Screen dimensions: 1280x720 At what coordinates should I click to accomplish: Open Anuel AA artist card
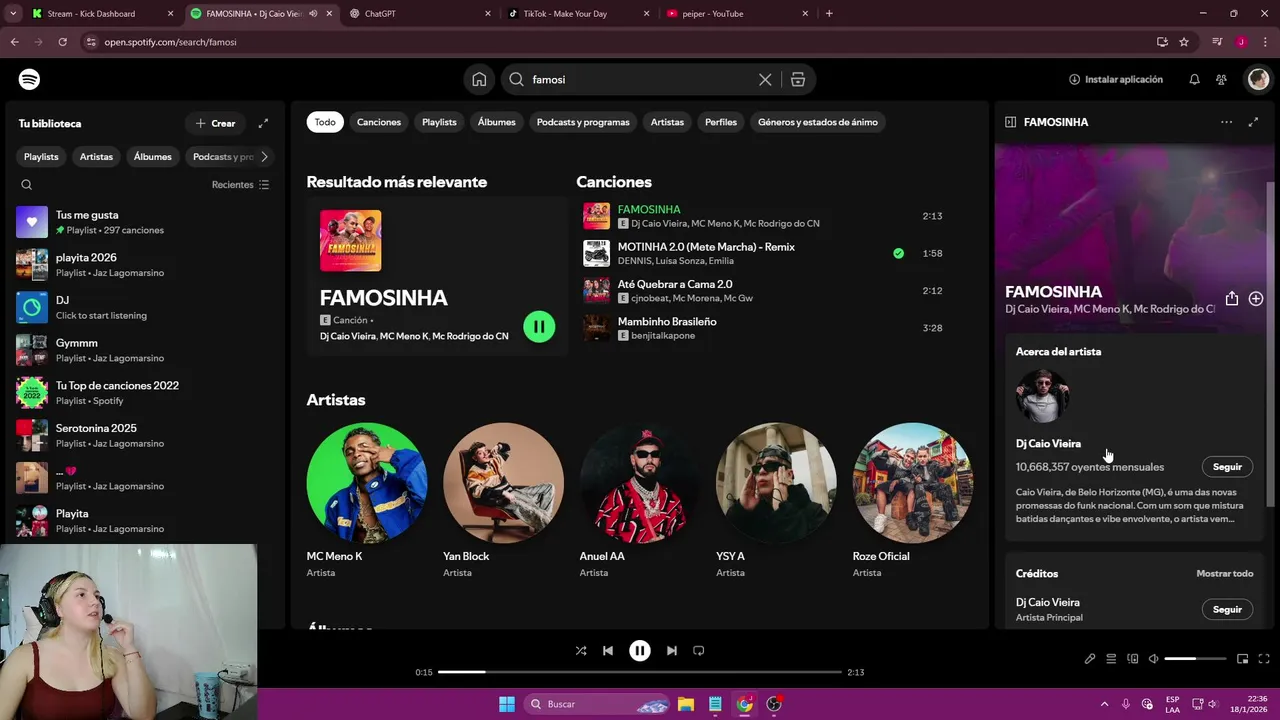click(640, 500)
